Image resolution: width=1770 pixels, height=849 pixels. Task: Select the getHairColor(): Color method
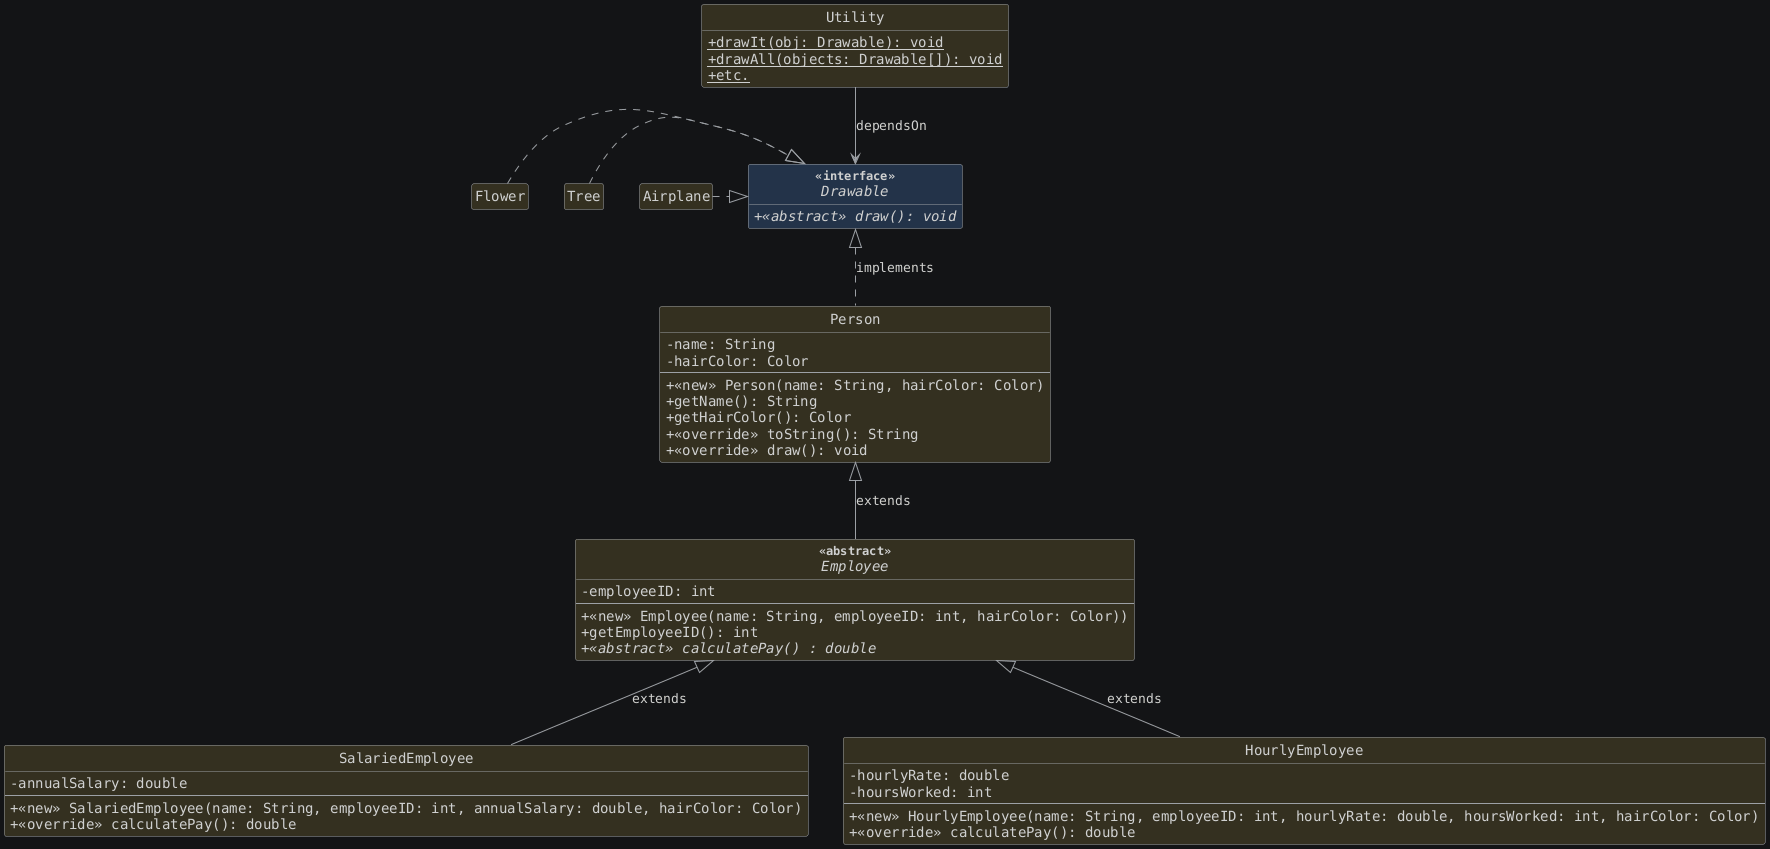pyautogui.click(x=758, y=417)
